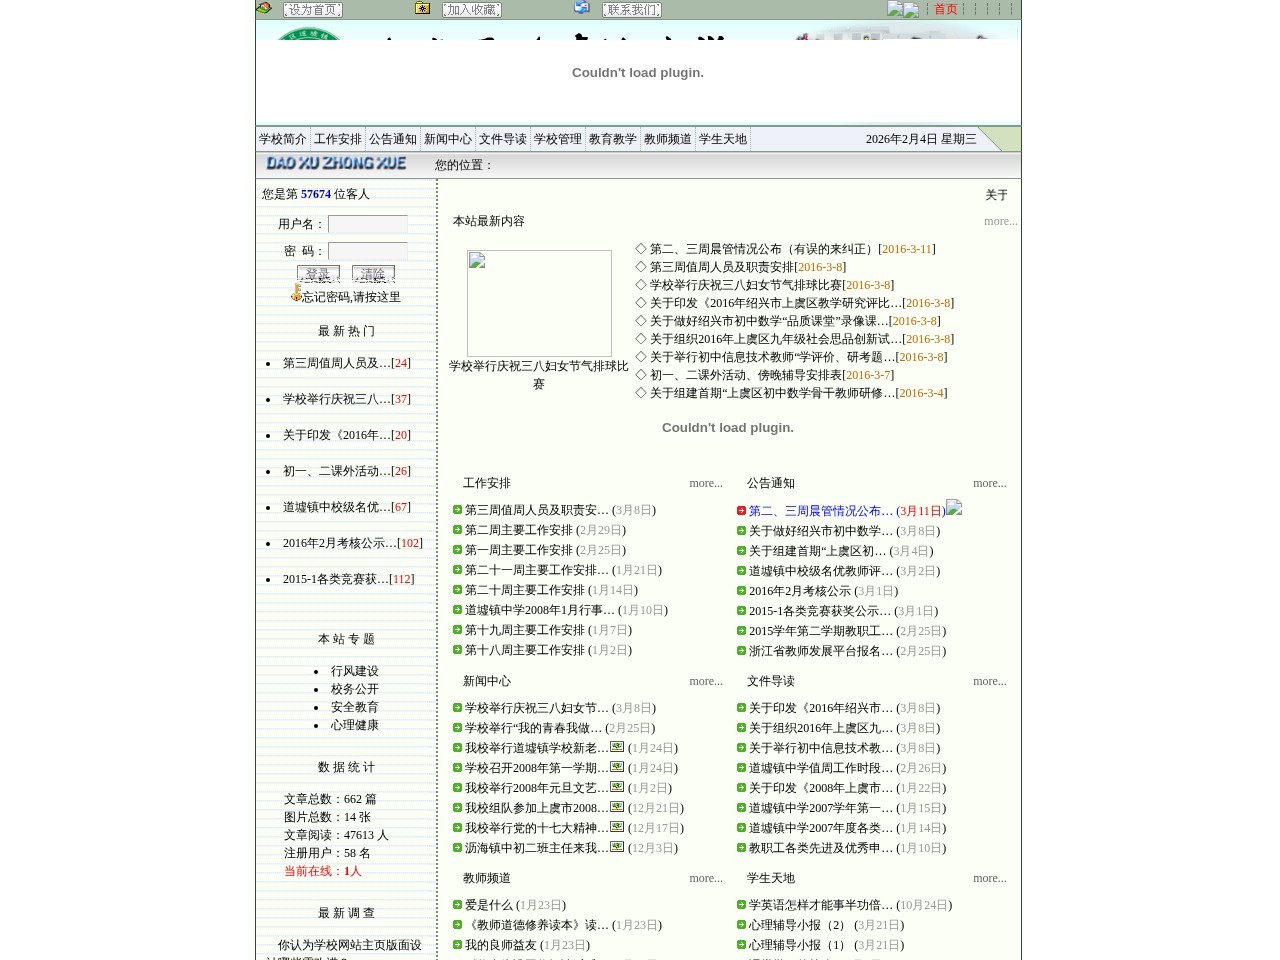
Task: Click the 用户名 username input field
Action: [x=368, y=224]
